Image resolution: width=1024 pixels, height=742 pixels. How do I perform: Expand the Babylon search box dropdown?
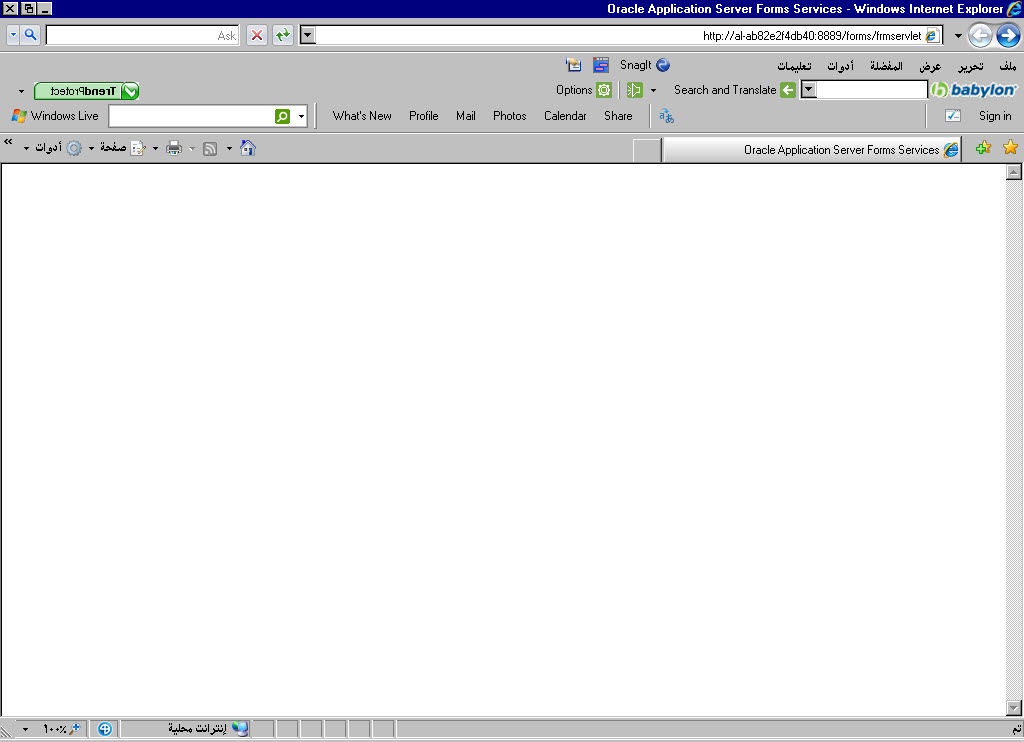(809, 90)
